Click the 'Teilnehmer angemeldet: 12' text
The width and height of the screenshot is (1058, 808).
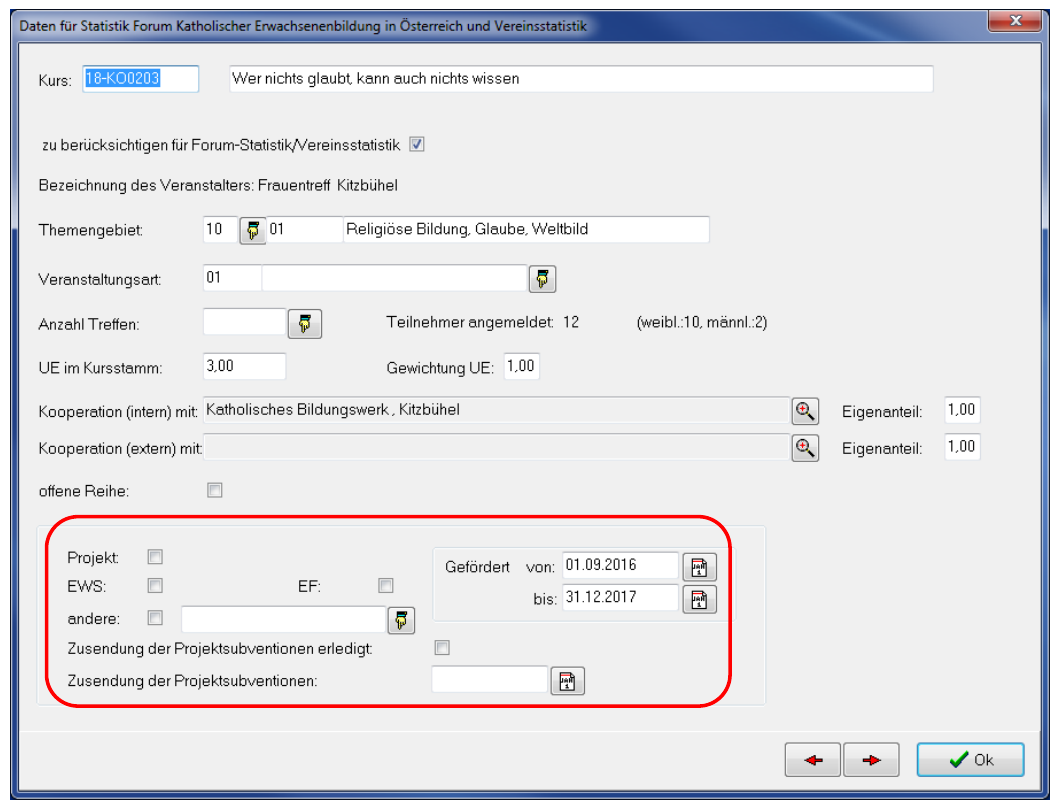pos(482,323)
